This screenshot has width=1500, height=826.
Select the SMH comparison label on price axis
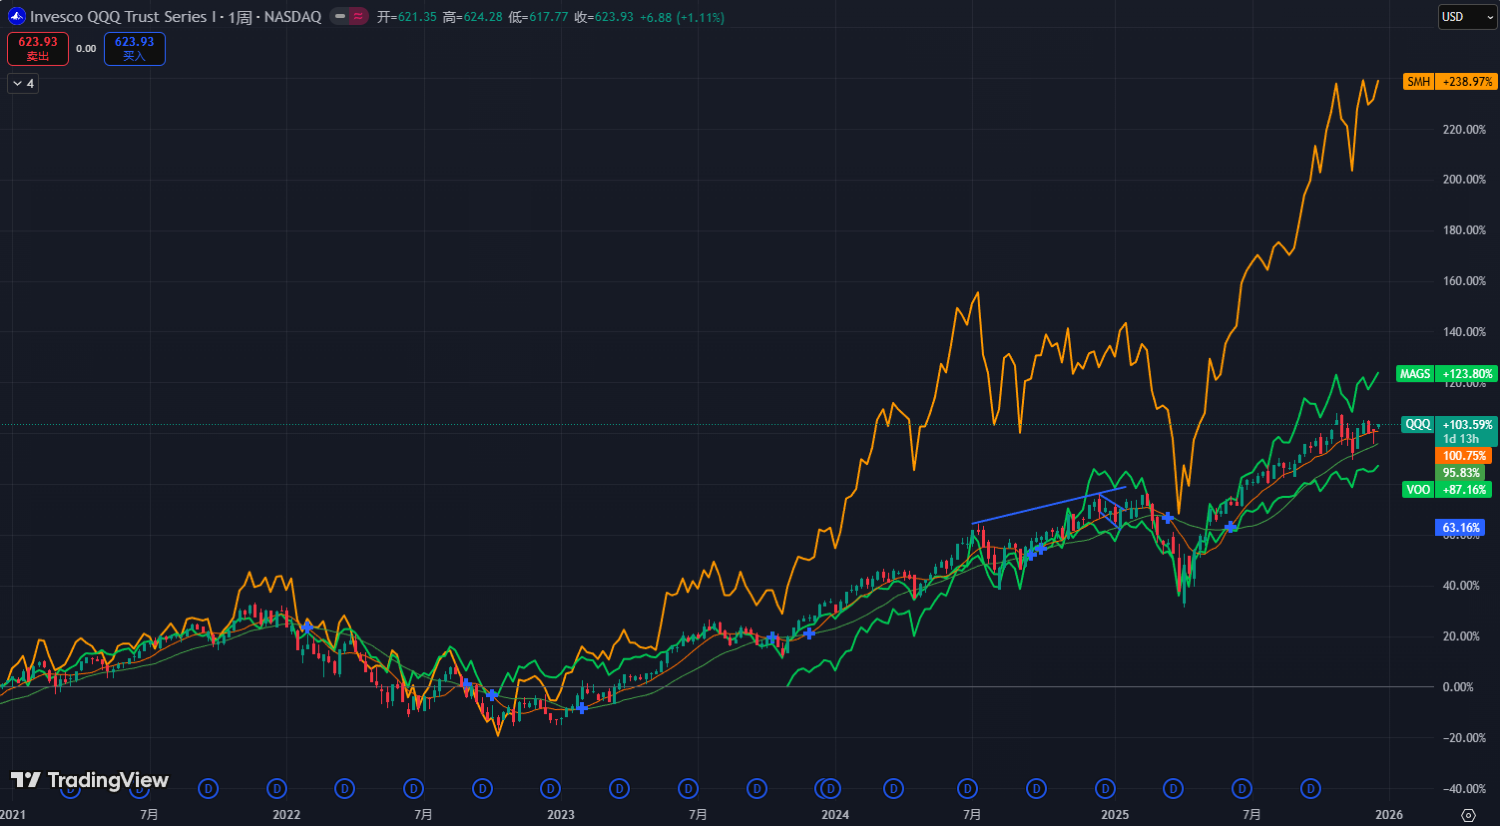[1418, 82]
